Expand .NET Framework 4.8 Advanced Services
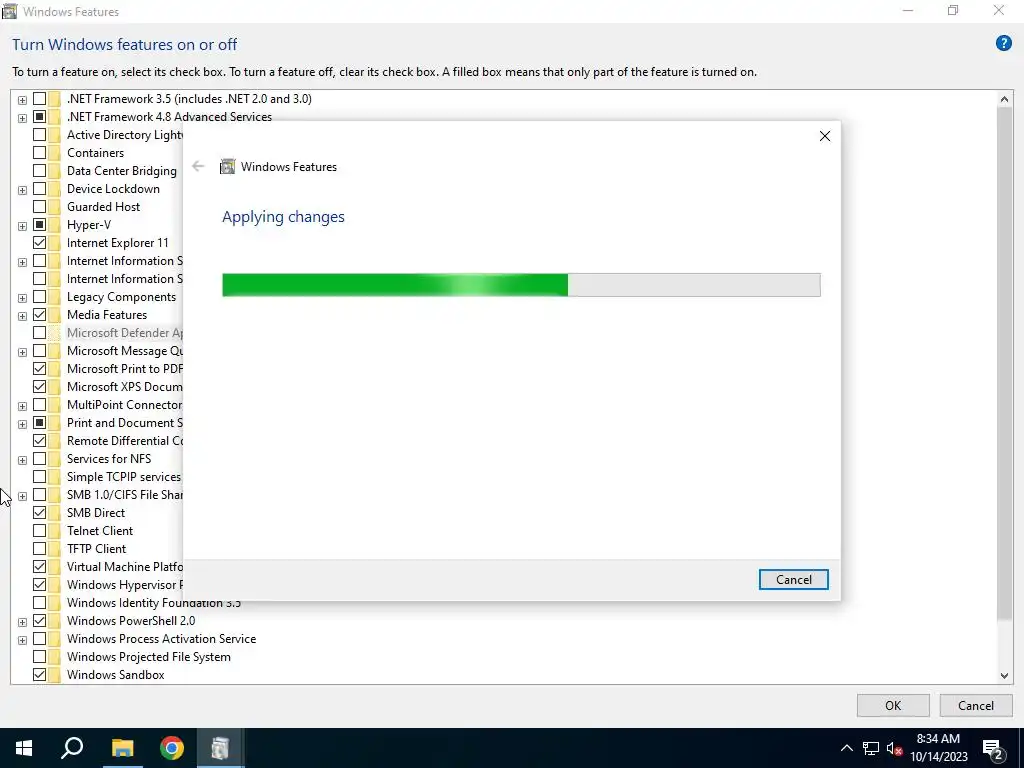The image size is (1024, 768). click(x=22, y=118)
